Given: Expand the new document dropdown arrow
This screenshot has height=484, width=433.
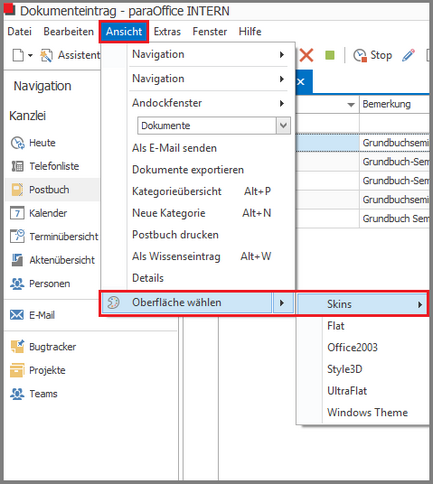Looking at the screenshot, I should click(30, 55).
